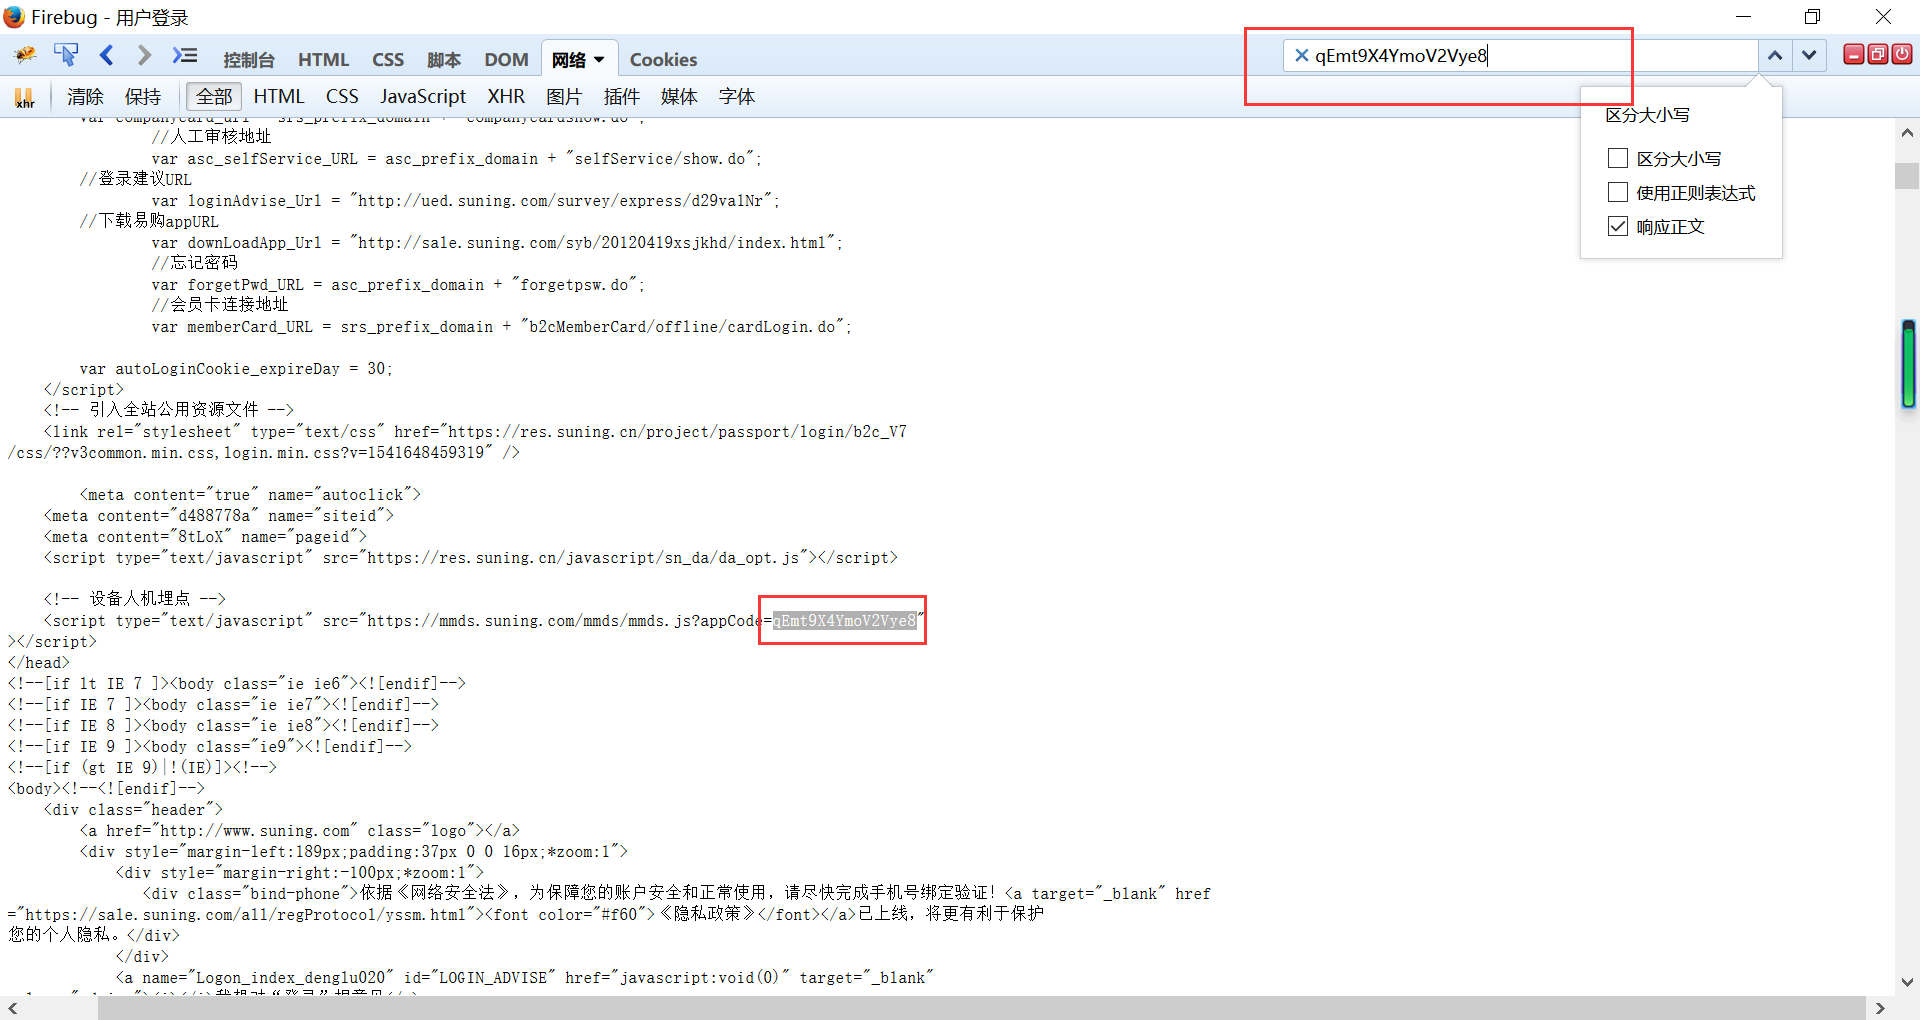The width and height of the screenshot is (1920, 1020).
Task: Click the line 'var autoLoginCookie_expireDay = 30;'
Action: (x=236, y=369)
